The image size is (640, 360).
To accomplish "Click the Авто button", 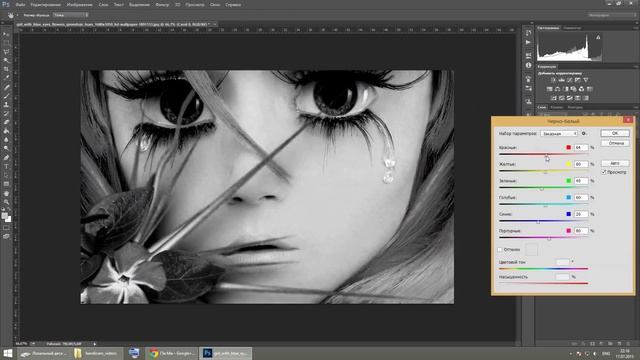I will (x=615, y=163).
